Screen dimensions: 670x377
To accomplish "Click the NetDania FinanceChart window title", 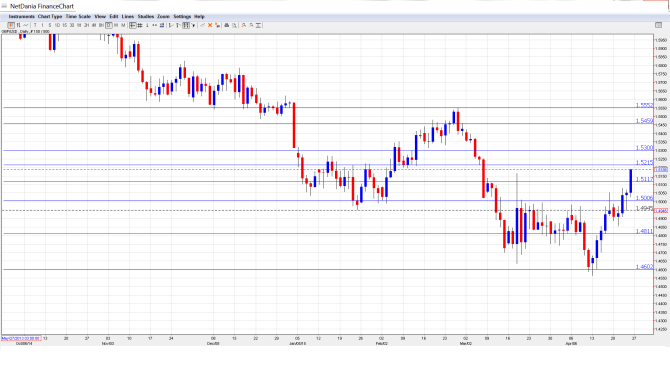I will pyautogui.click(x=42, y=6).
